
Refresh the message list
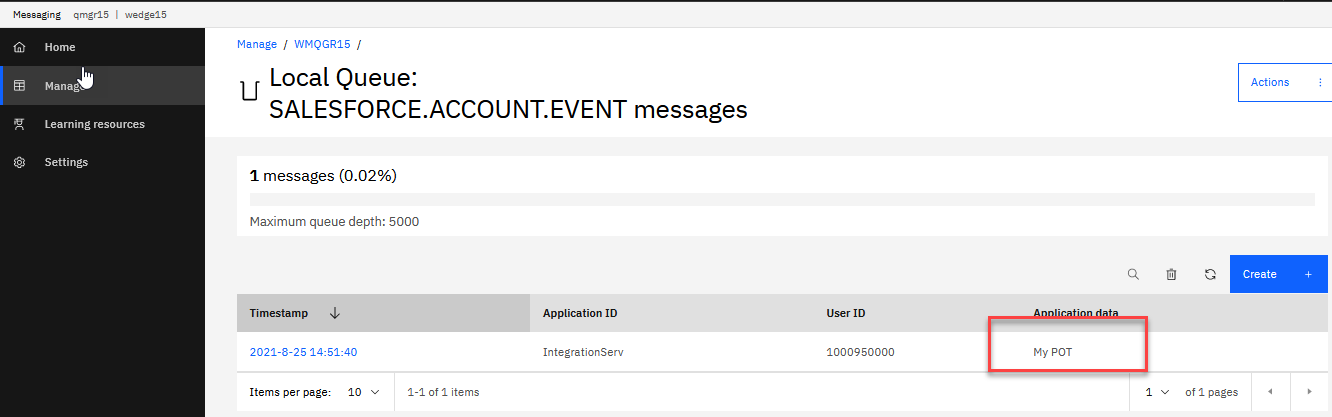tap(1210, 274)
